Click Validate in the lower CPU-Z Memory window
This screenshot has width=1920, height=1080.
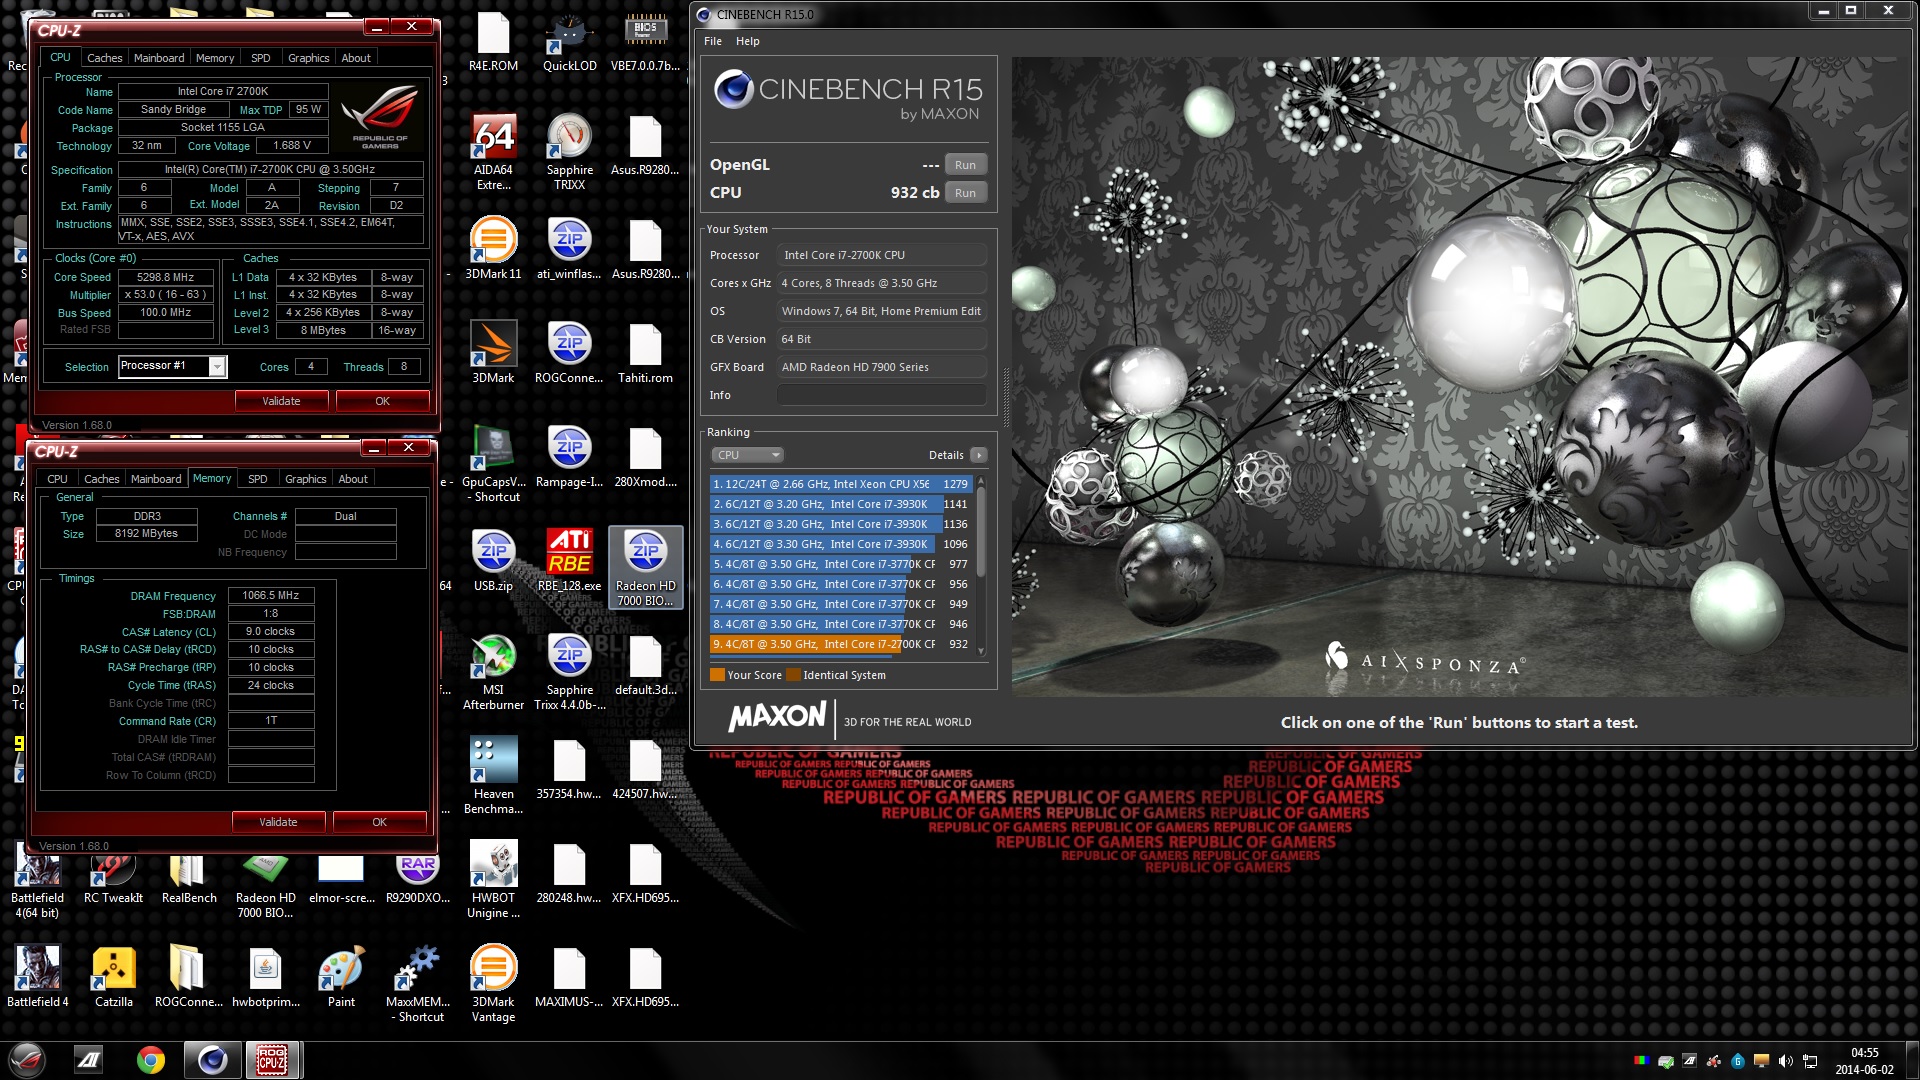[278, 822]
